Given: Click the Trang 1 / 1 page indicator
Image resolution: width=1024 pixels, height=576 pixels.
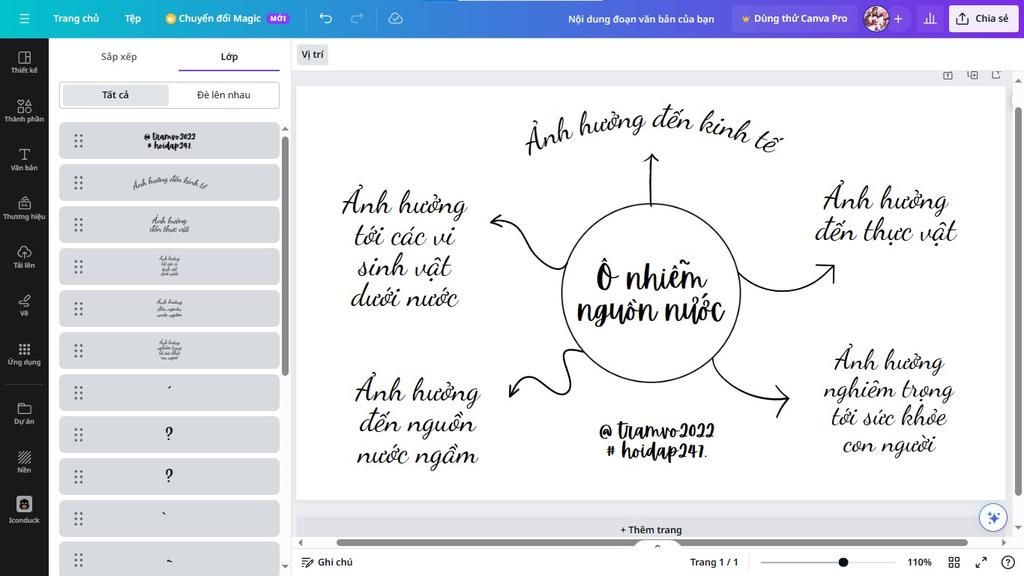Looking at the screenshot, I should click(714, 562).
